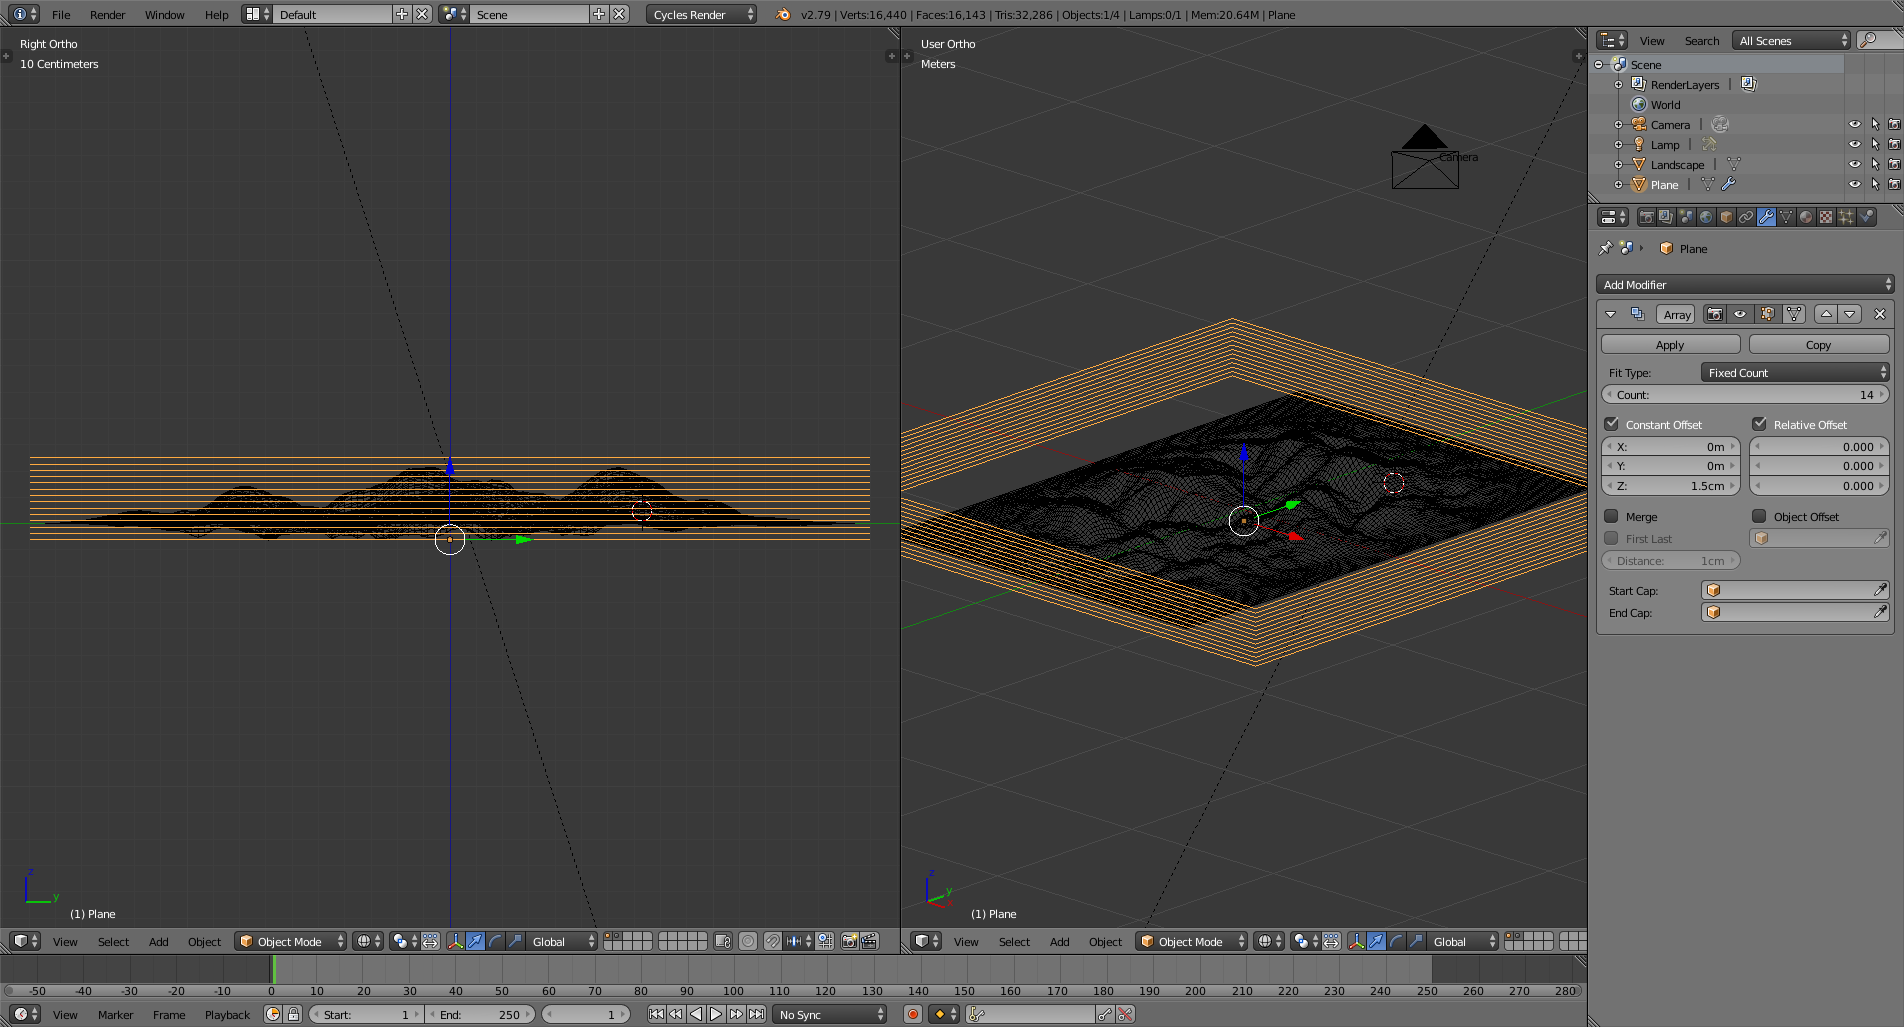Remove the Array modifier with the X
Image resolution: width=1904 pixels, height=1027 pixels.
1880,314
